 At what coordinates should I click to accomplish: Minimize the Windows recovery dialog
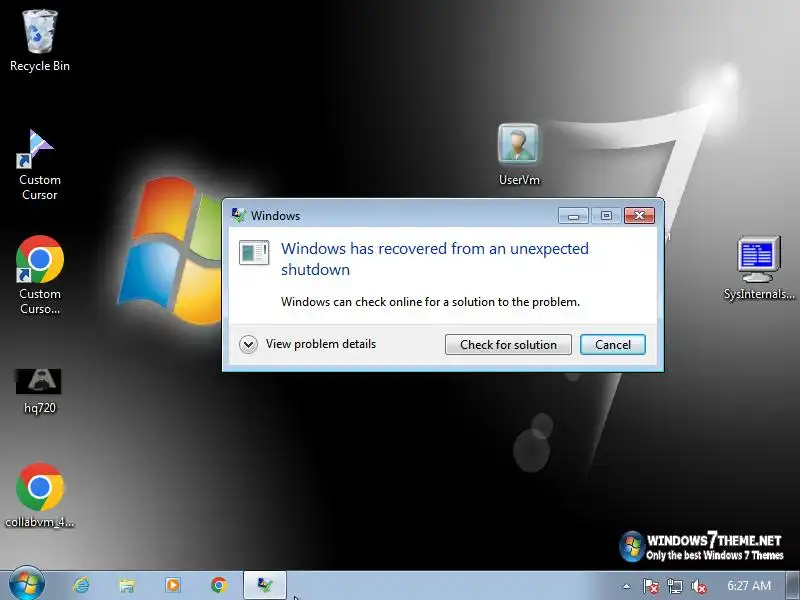coord(573,215)
